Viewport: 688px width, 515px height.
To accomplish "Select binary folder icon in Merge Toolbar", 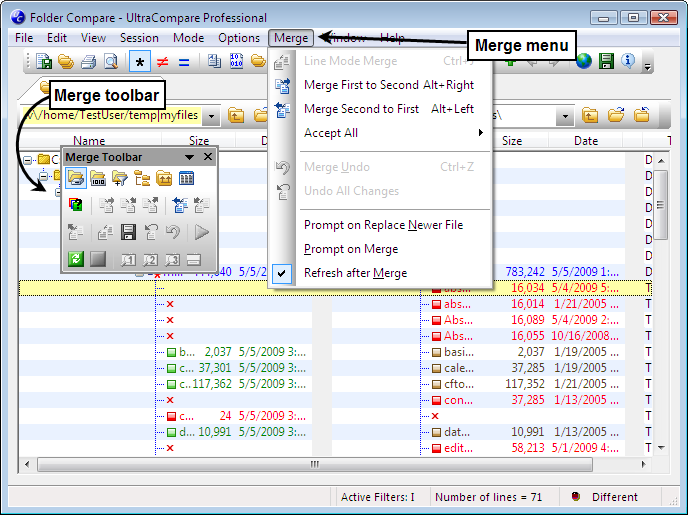I will (x=98, y=179).
